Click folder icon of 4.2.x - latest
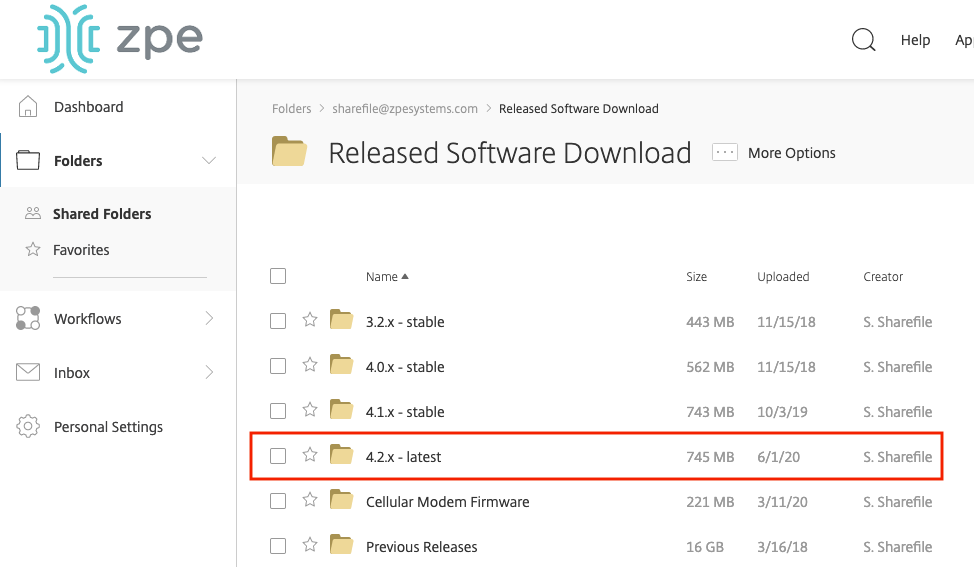Screen dimensions: 974x567 341,454
